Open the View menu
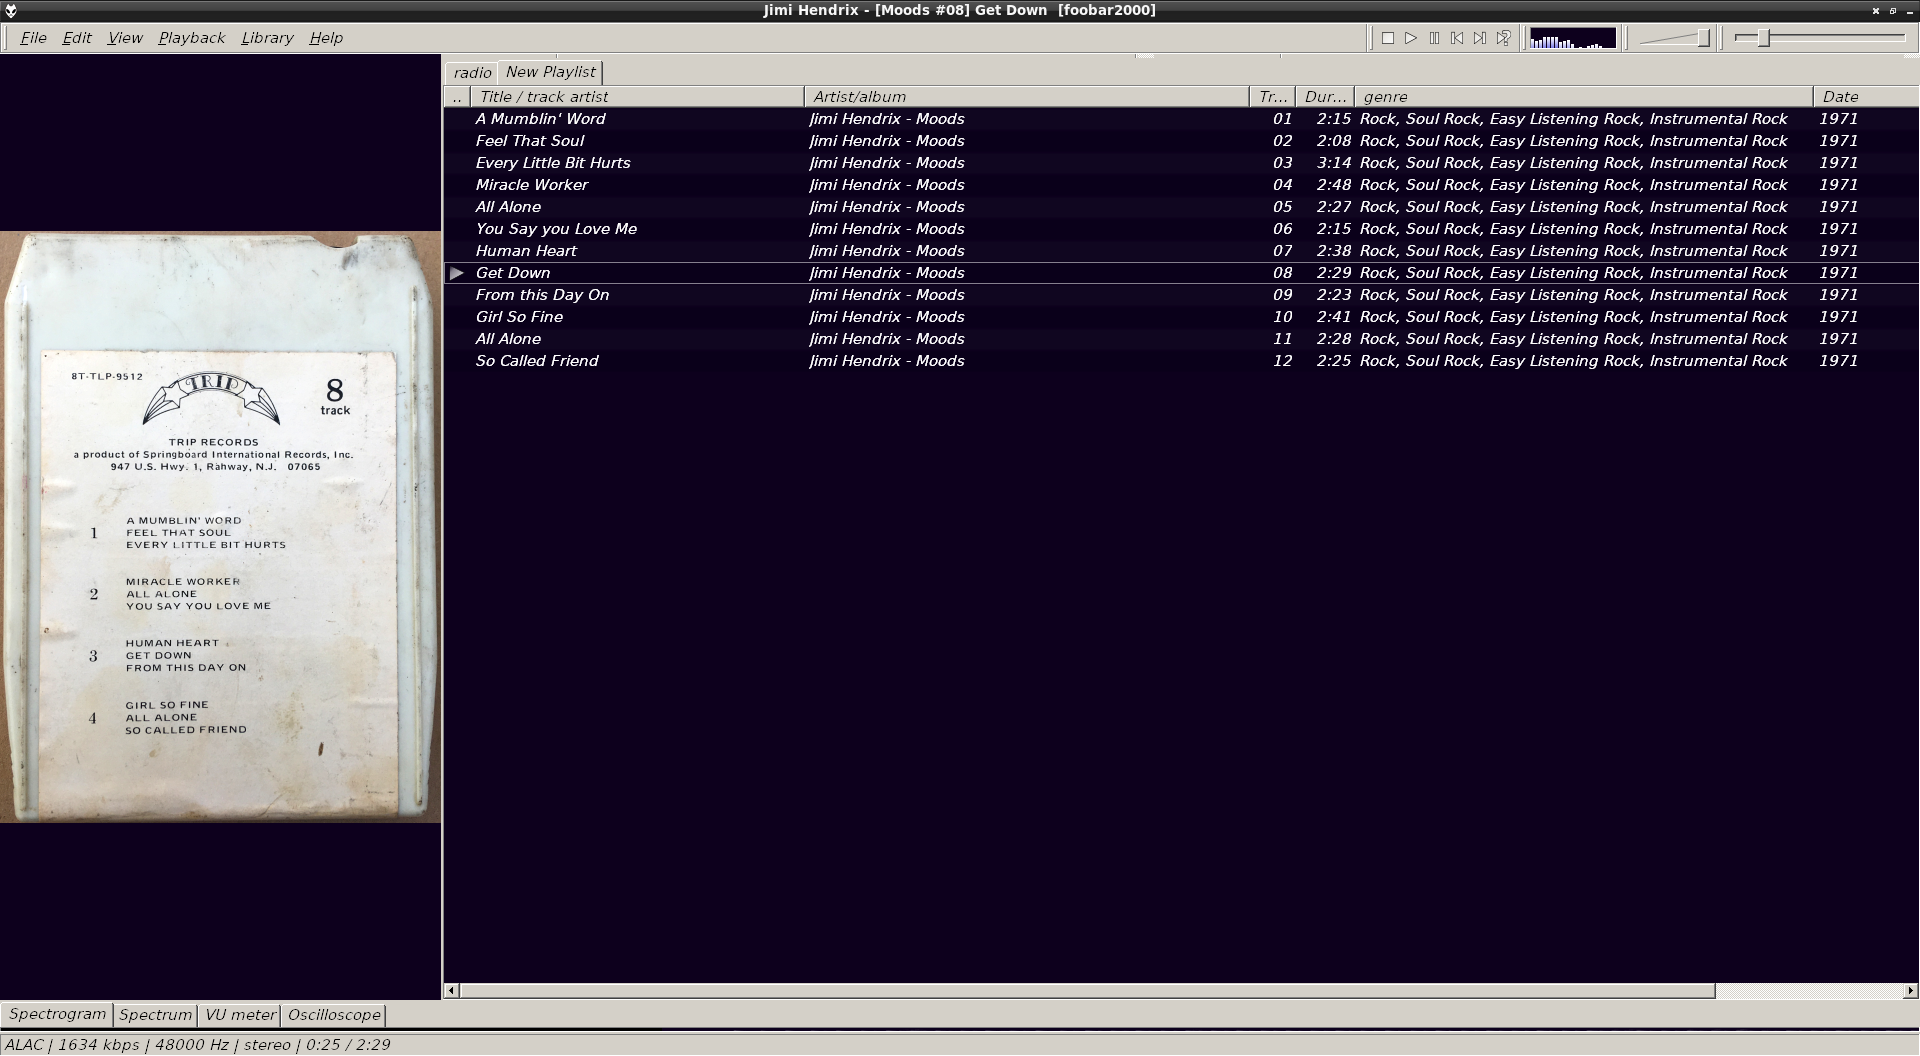 pos(125,38)
